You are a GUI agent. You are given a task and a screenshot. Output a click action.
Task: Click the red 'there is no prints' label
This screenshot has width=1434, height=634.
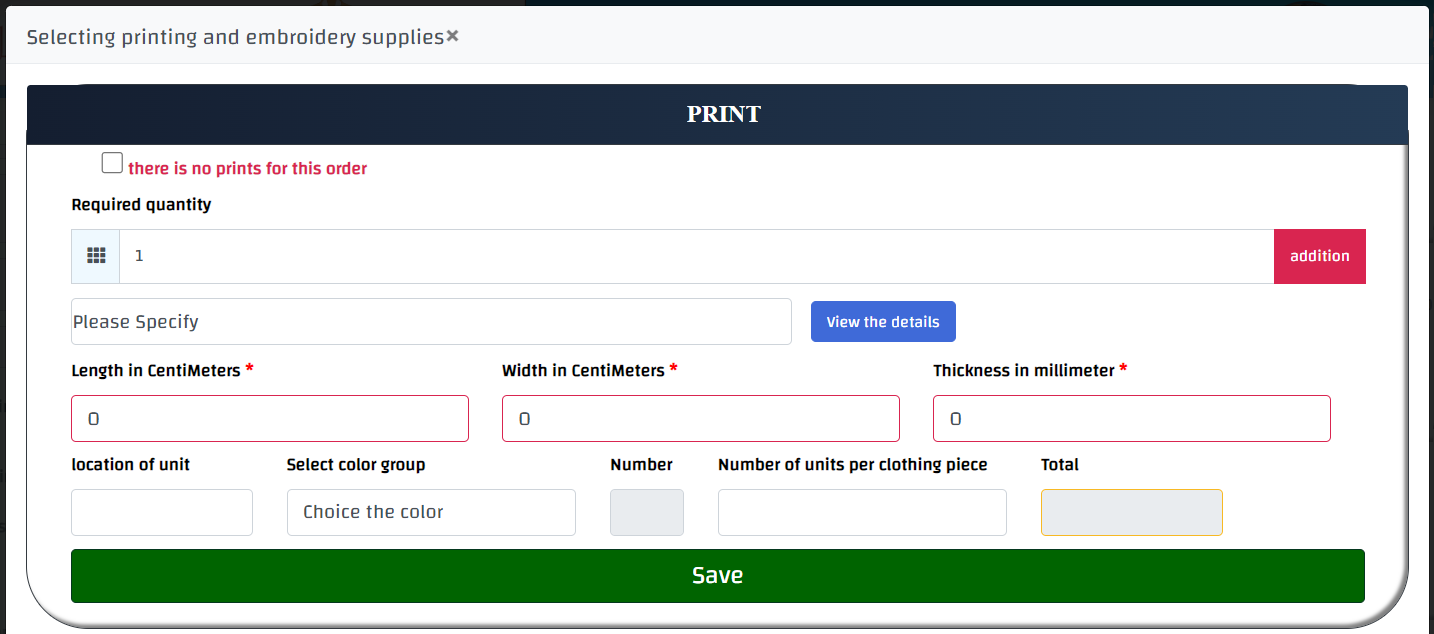[x=247, y=169]
